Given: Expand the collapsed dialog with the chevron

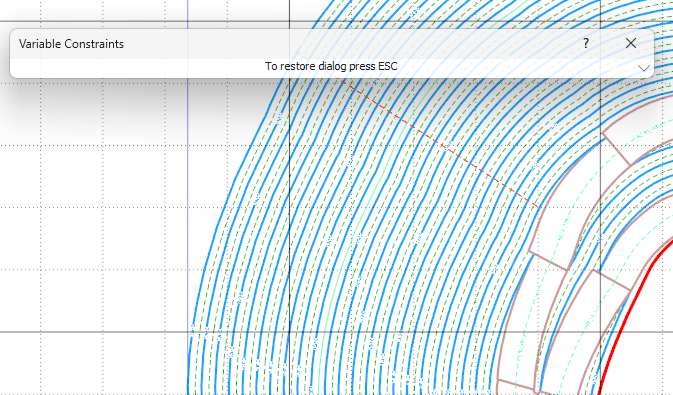Looking at the screenshot, I should tap(643, 68).
